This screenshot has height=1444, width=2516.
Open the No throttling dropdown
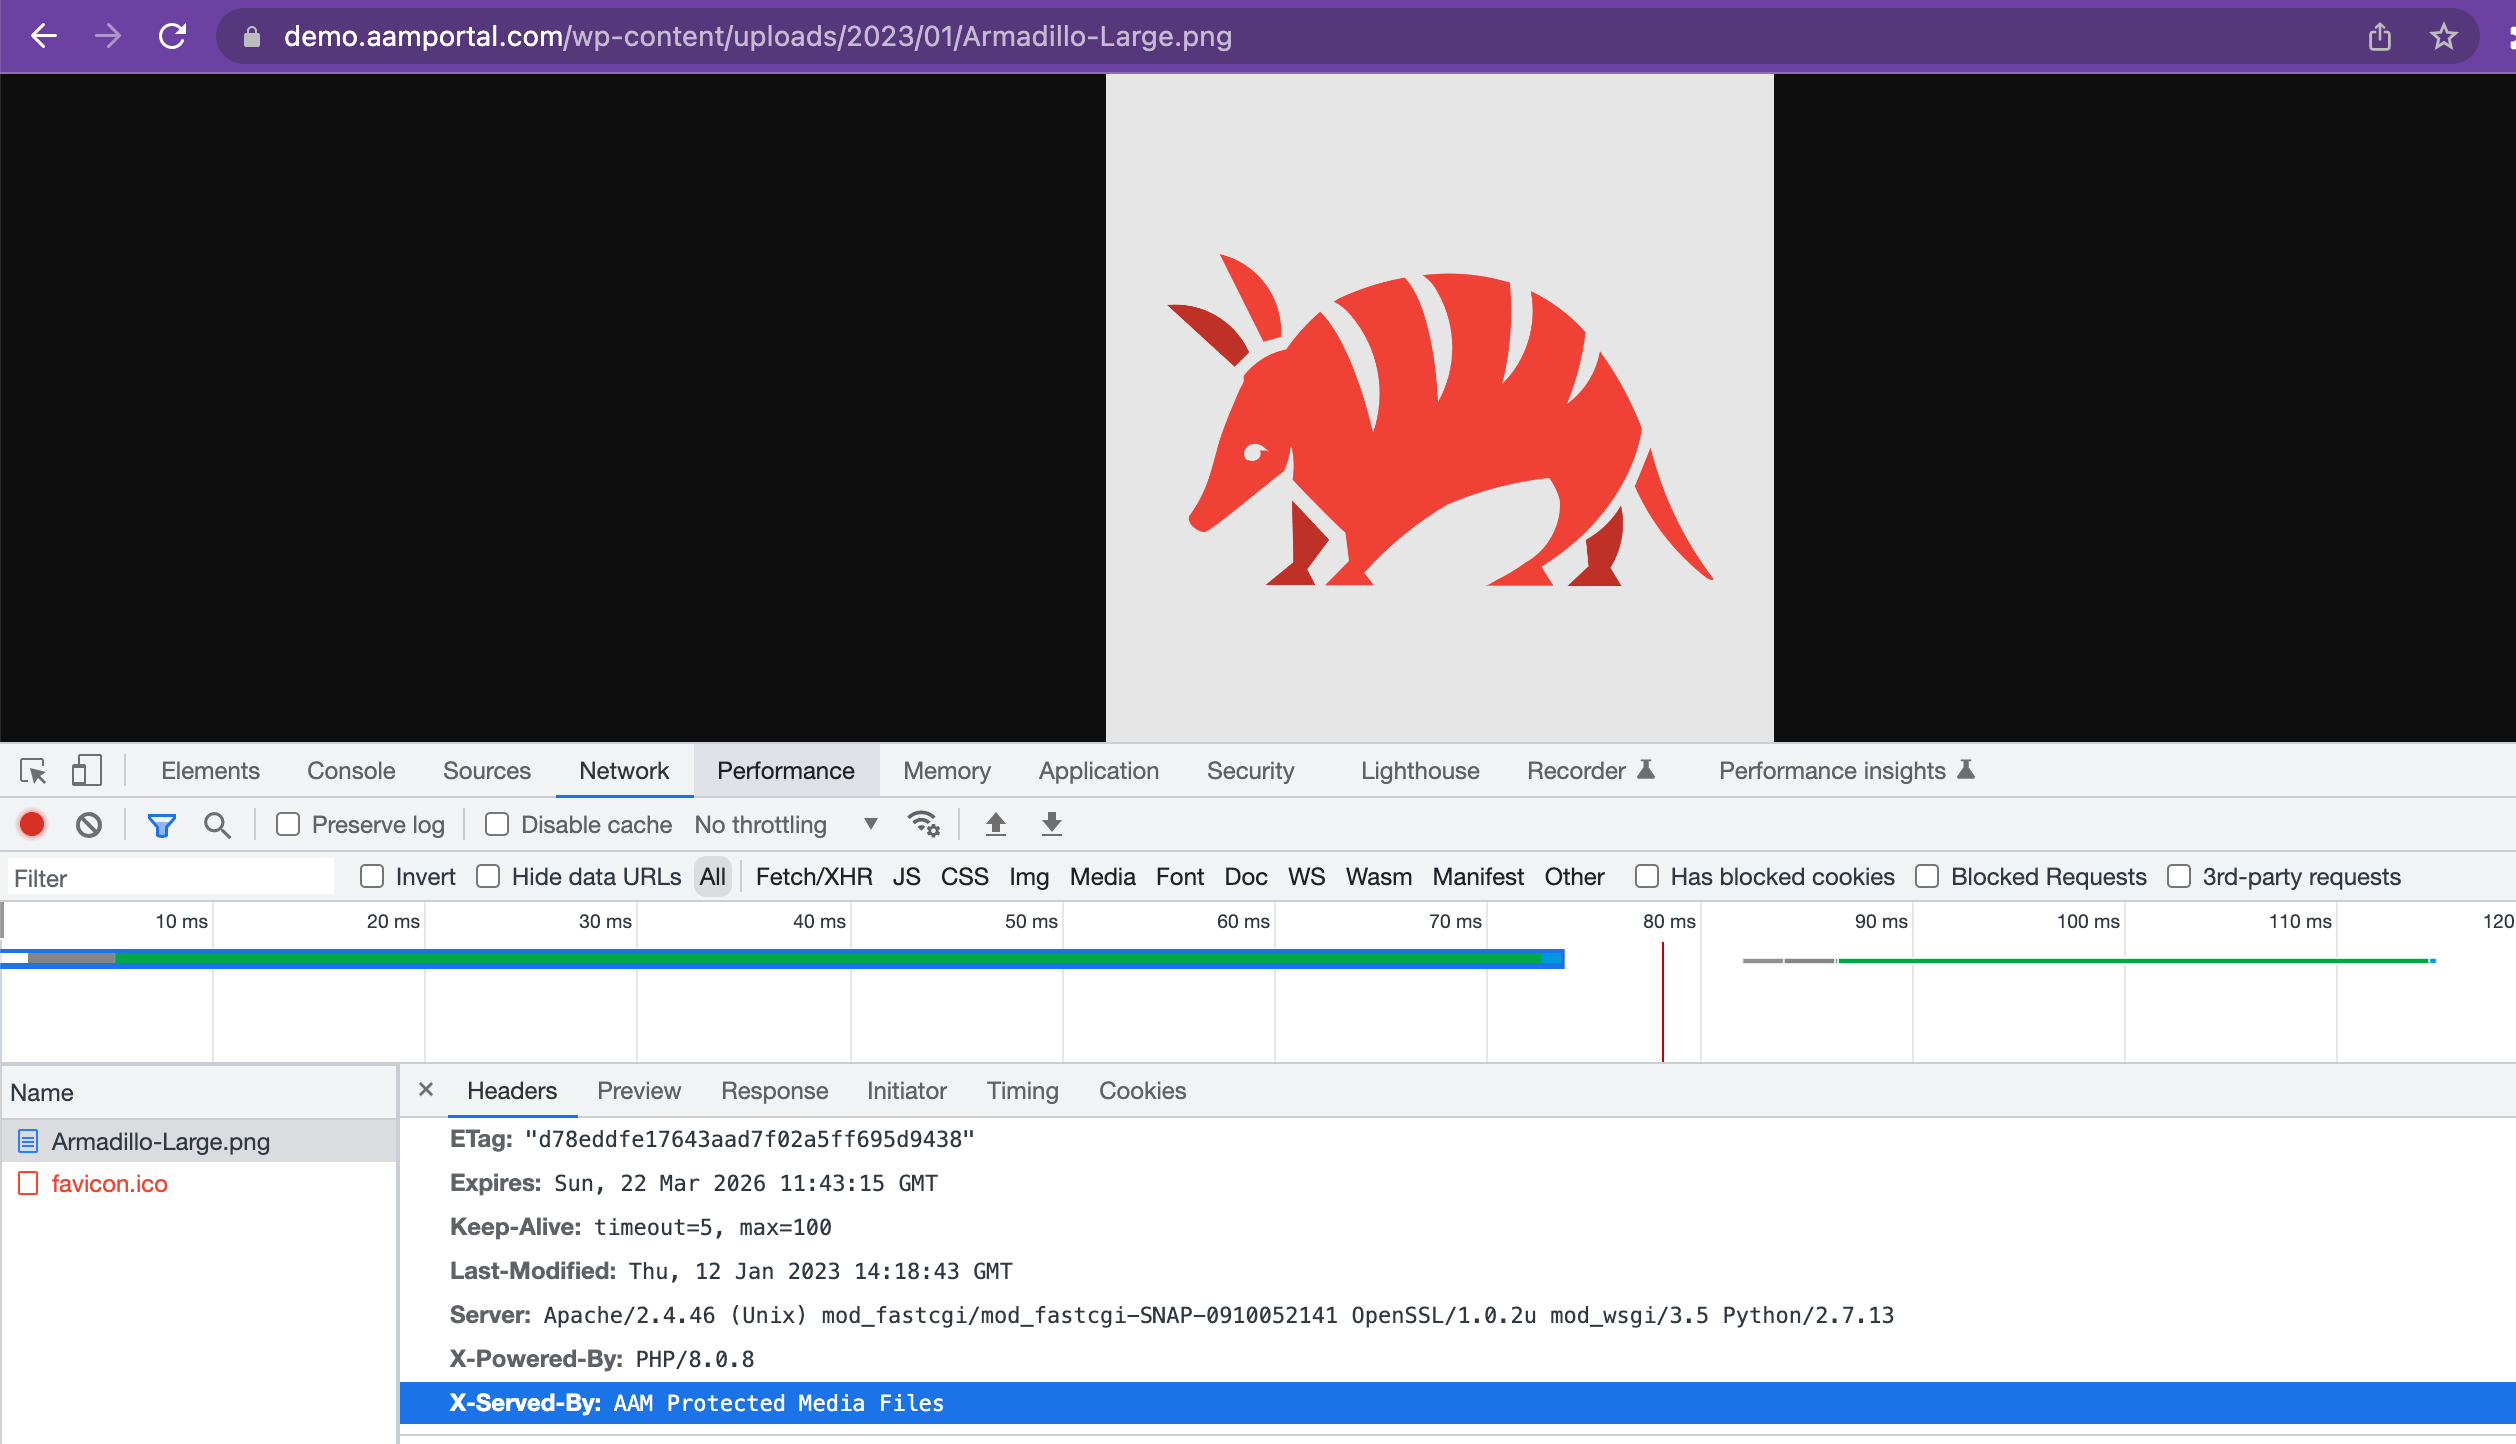point(786,824)
